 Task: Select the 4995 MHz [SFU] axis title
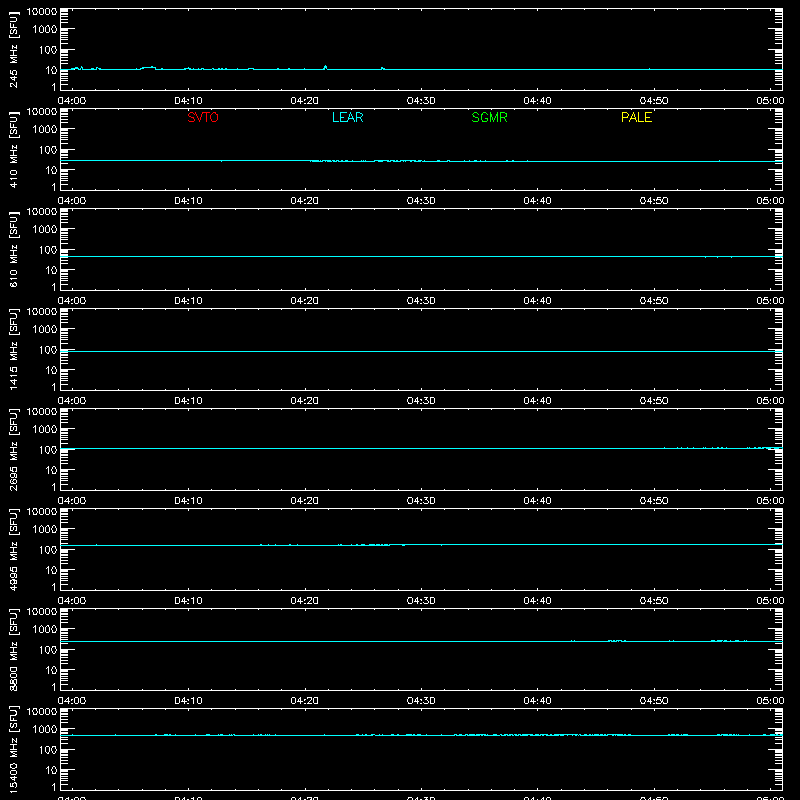coord(13,549)
